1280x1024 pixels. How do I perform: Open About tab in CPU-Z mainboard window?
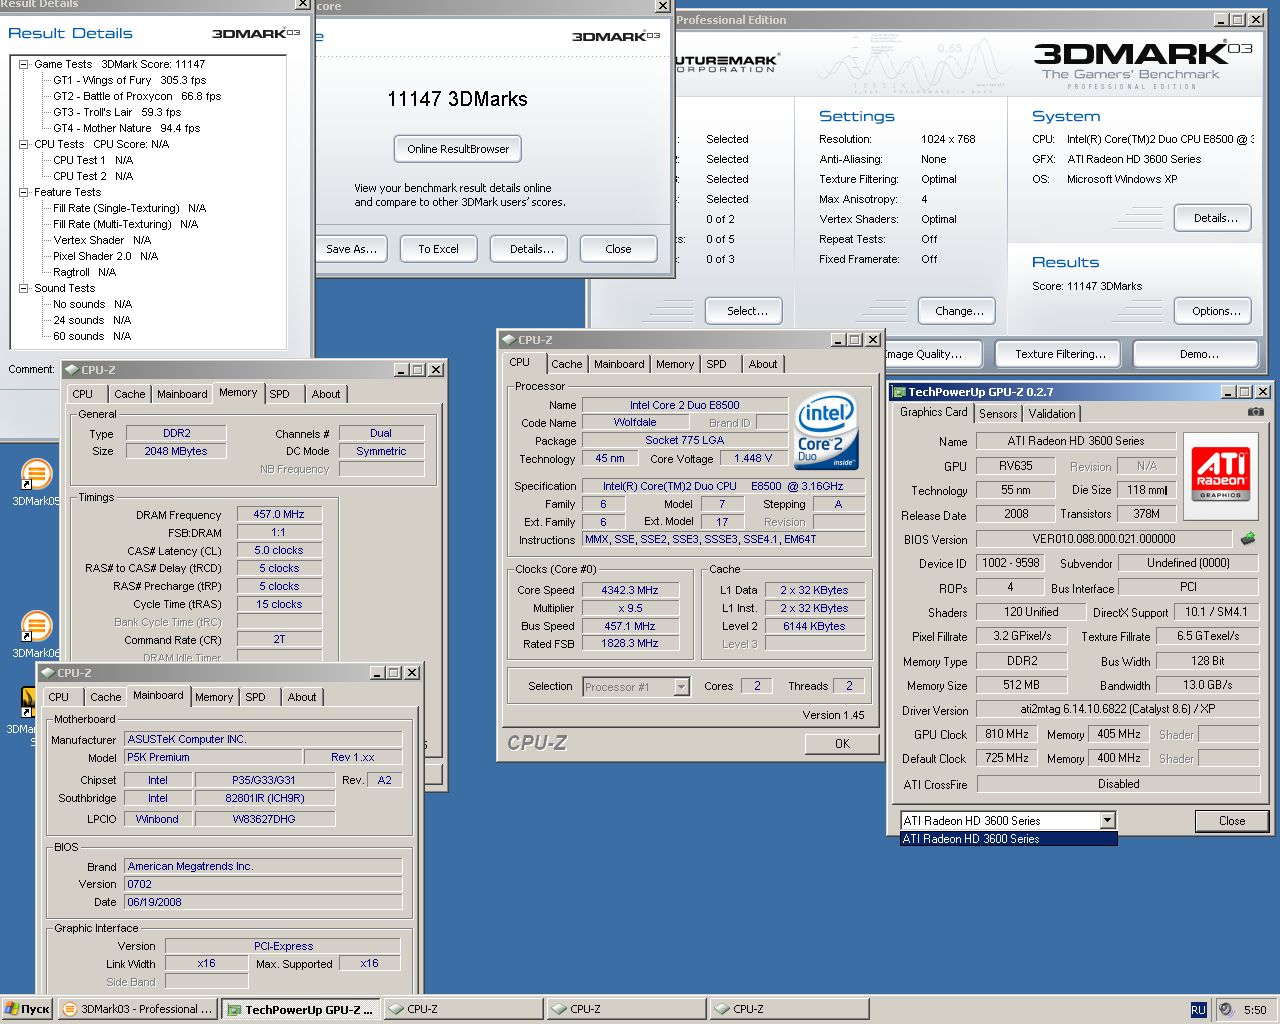point(302,697)
